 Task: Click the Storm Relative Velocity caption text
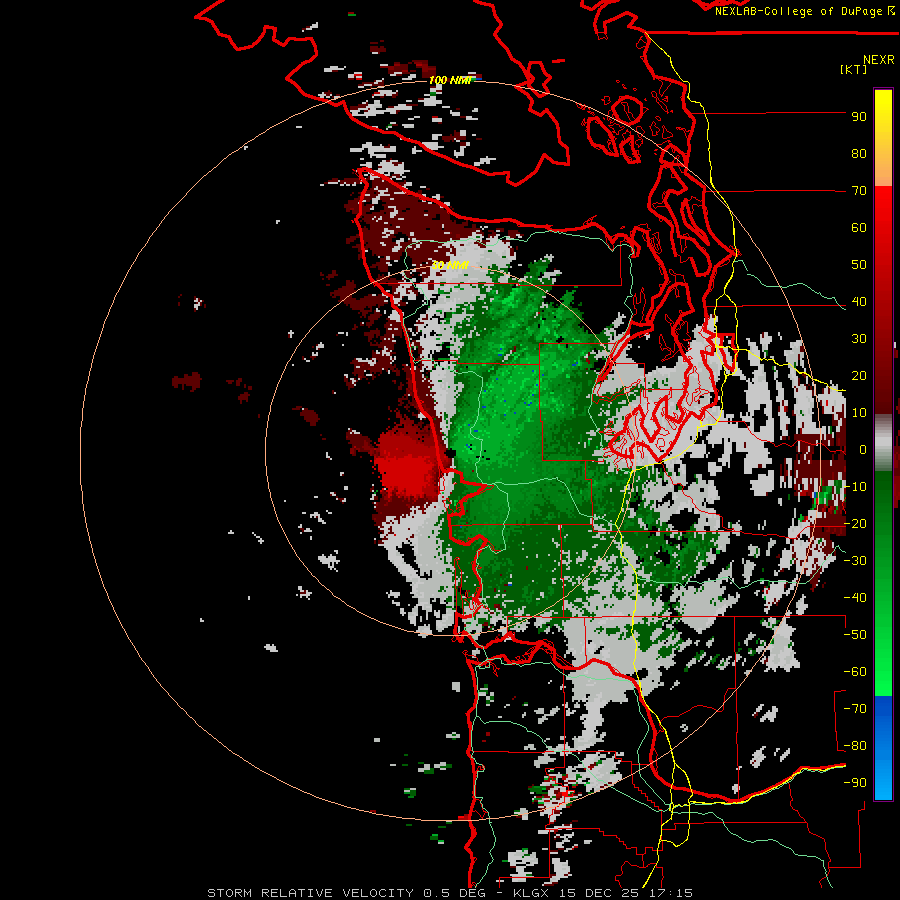click(x=449, y=893)
